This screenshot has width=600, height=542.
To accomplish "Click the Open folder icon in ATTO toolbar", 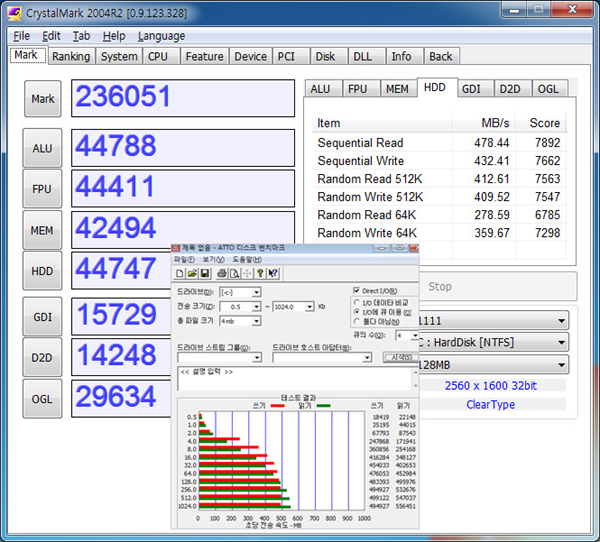I will point(192,273).
